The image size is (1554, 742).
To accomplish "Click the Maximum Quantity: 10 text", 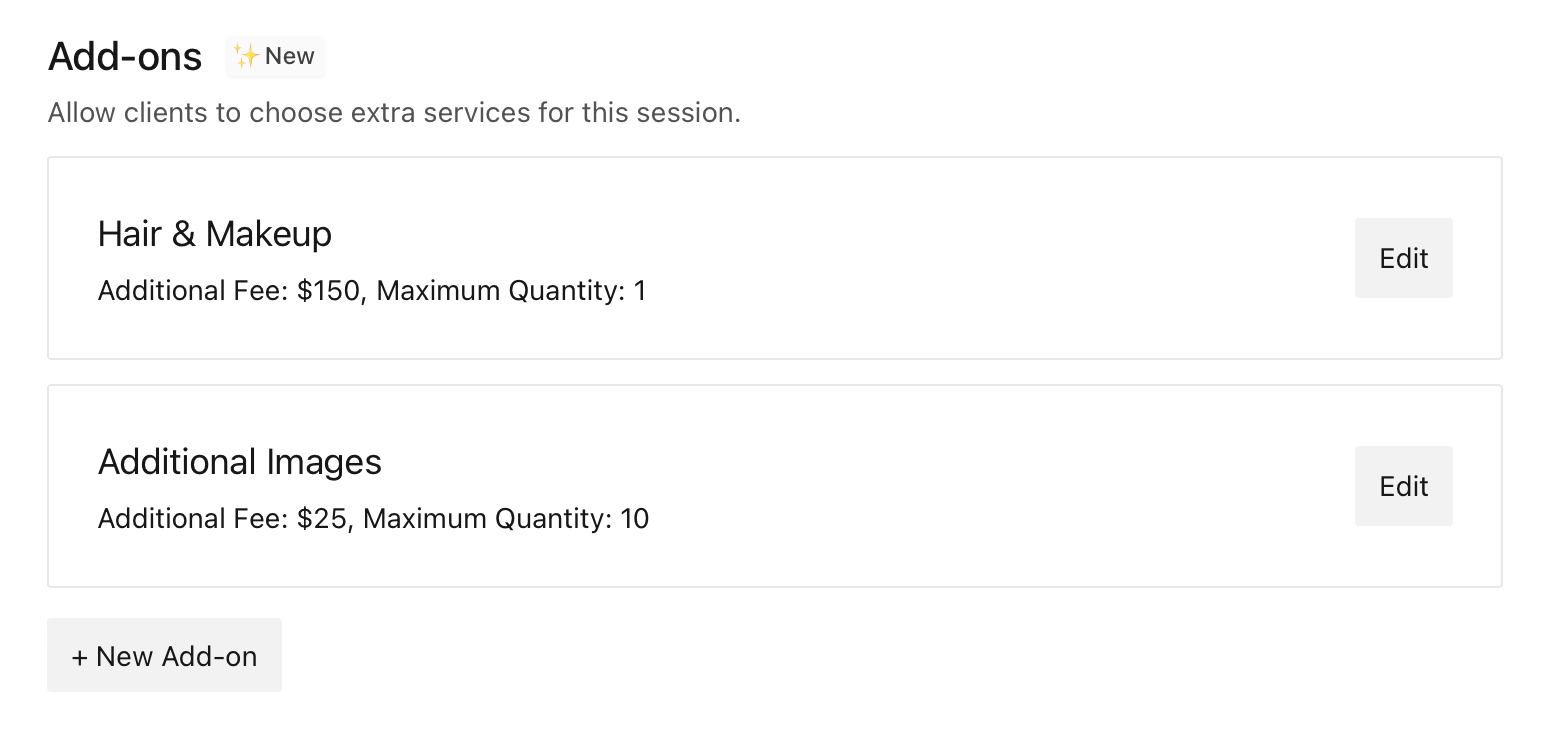I will pyautogui.click(x=506, y=519).
